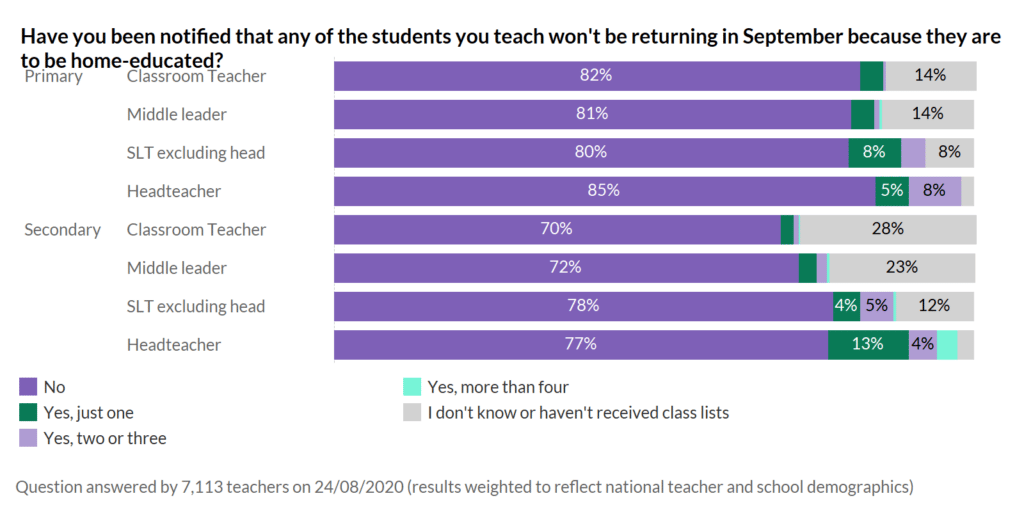Click the 'Yes, more than four' legend label
The width and height of the screenshot is (1024, 512).
pos(498,387)
